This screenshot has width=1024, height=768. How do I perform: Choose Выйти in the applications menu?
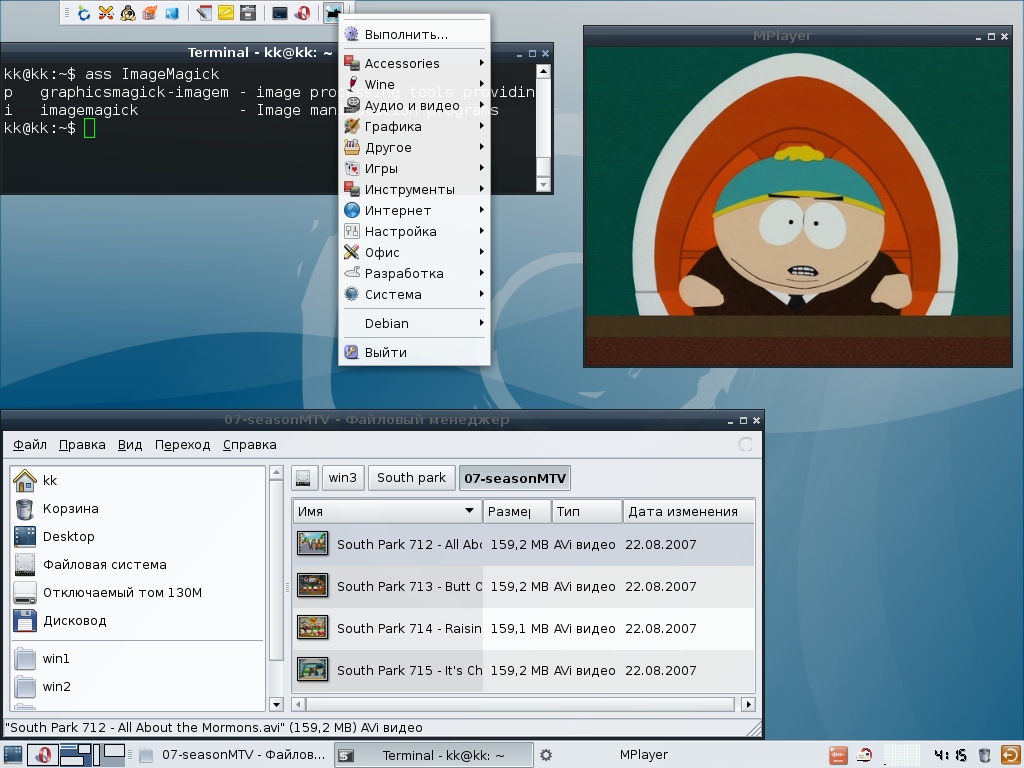(385, 353)
